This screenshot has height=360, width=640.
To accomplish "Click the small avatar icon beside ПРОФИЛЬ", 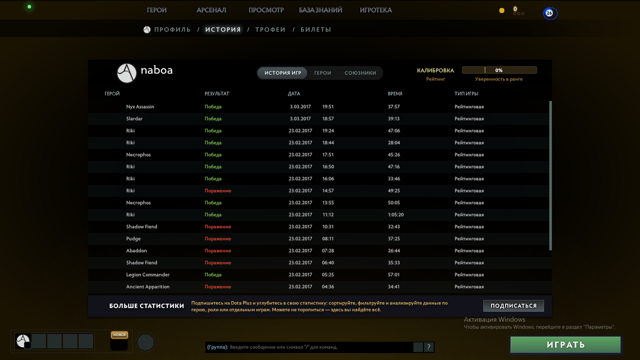I will (147, 29).
